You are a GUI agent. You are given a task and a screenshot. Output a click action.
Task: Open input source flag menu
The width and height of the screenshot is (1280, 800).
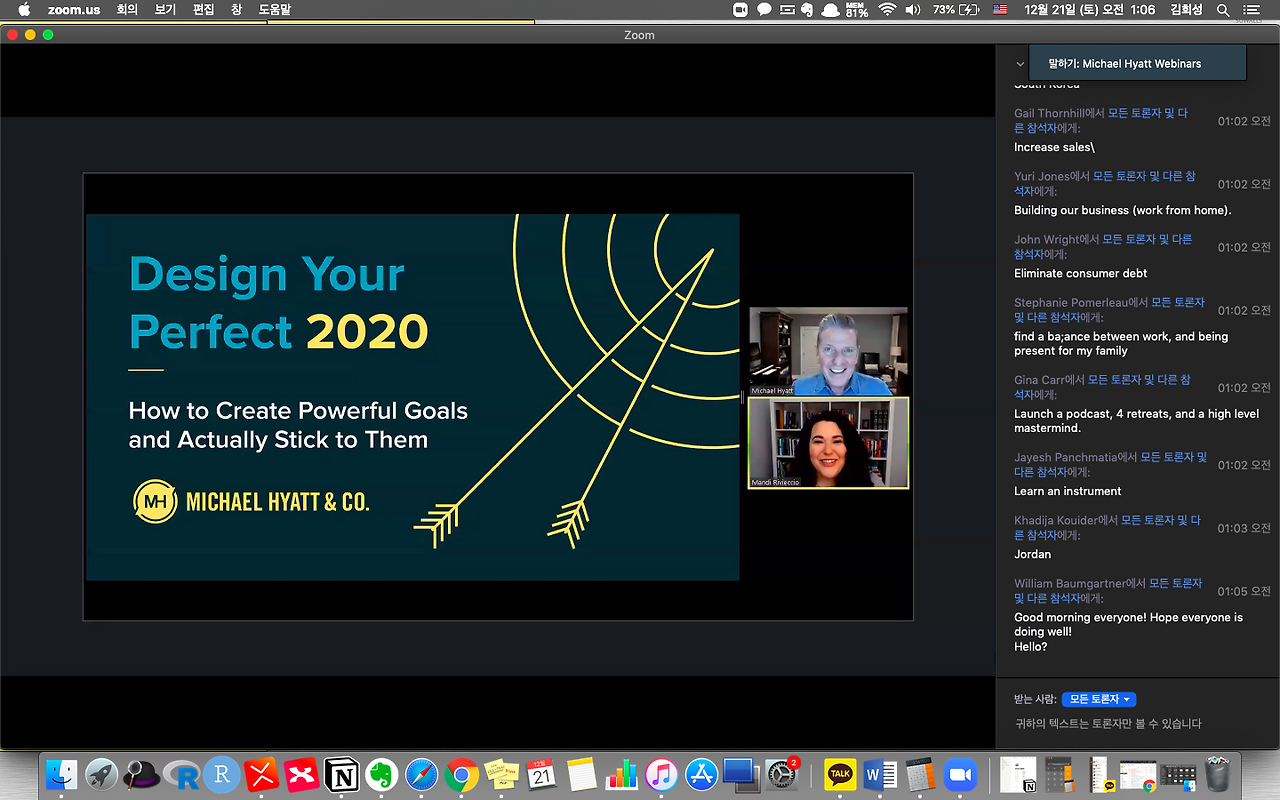[x=1000, y=10]
